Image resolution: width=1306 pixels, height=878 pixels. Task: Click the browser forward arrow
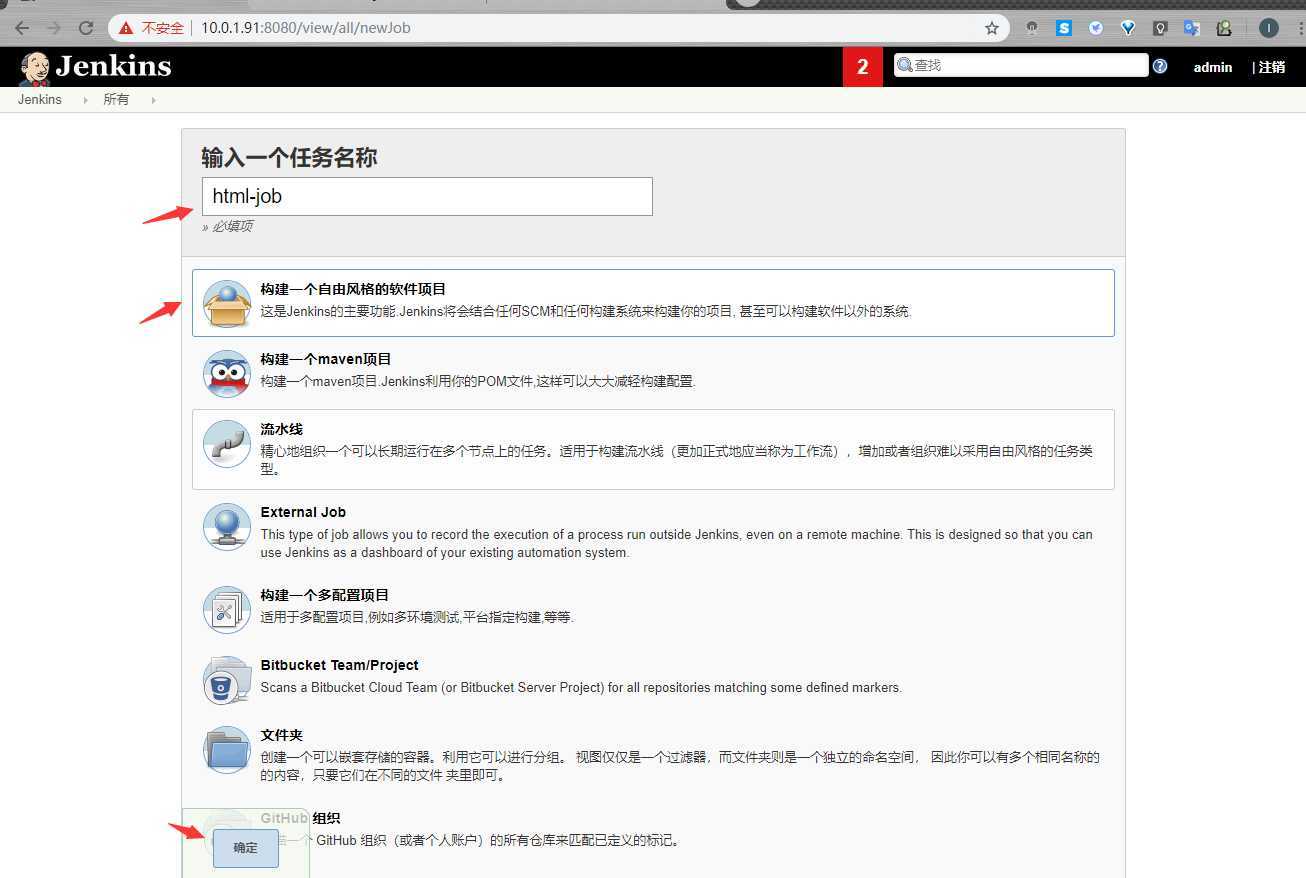54,28
